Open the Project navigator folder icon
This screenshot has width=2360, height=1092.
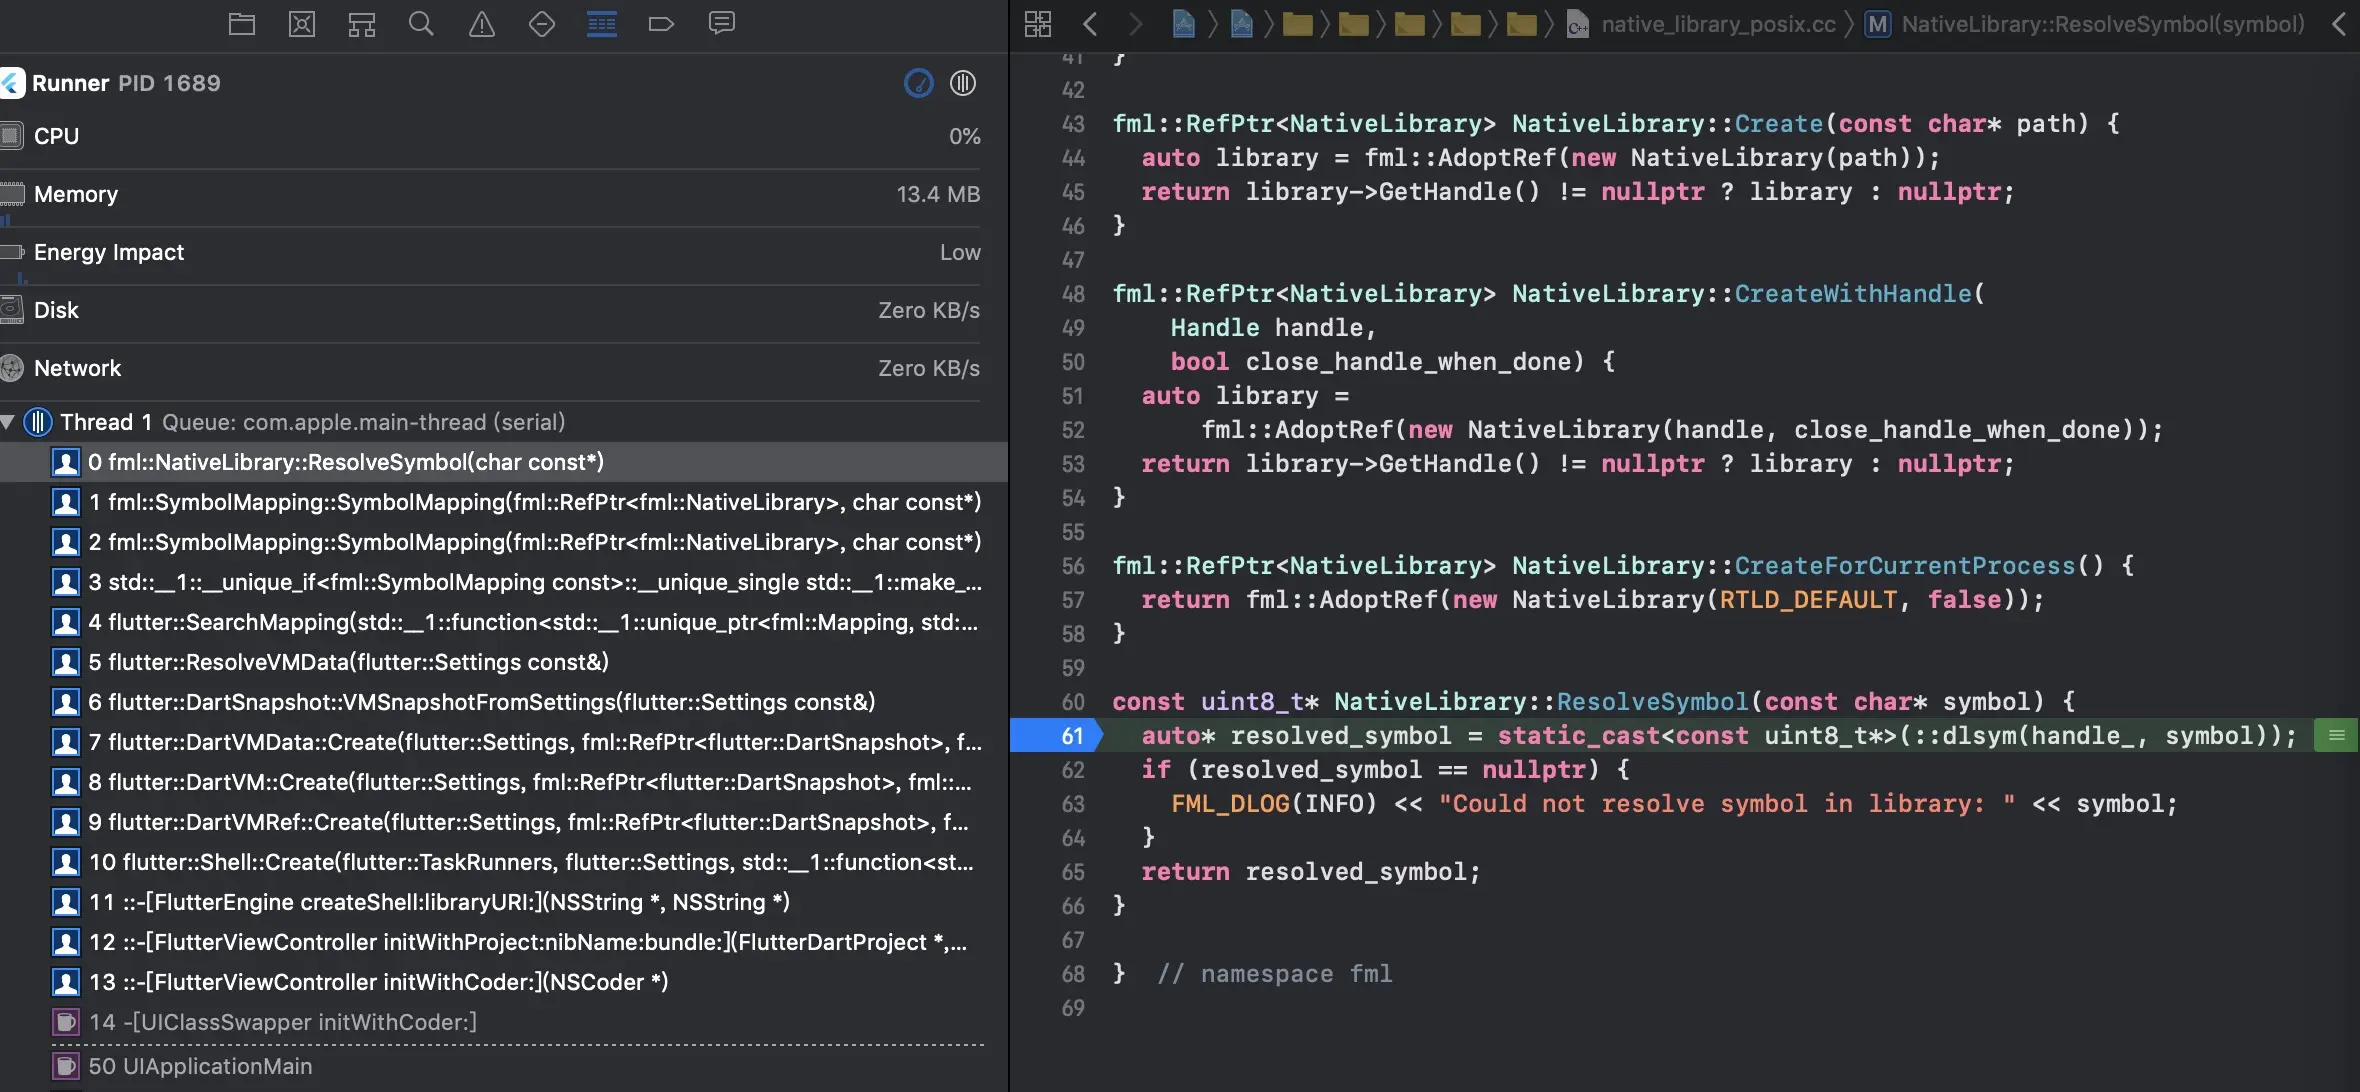[242, 24]
